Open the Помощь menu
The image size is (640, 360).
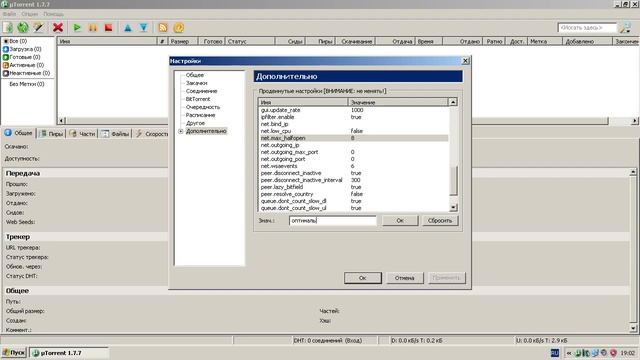(53, 14)
